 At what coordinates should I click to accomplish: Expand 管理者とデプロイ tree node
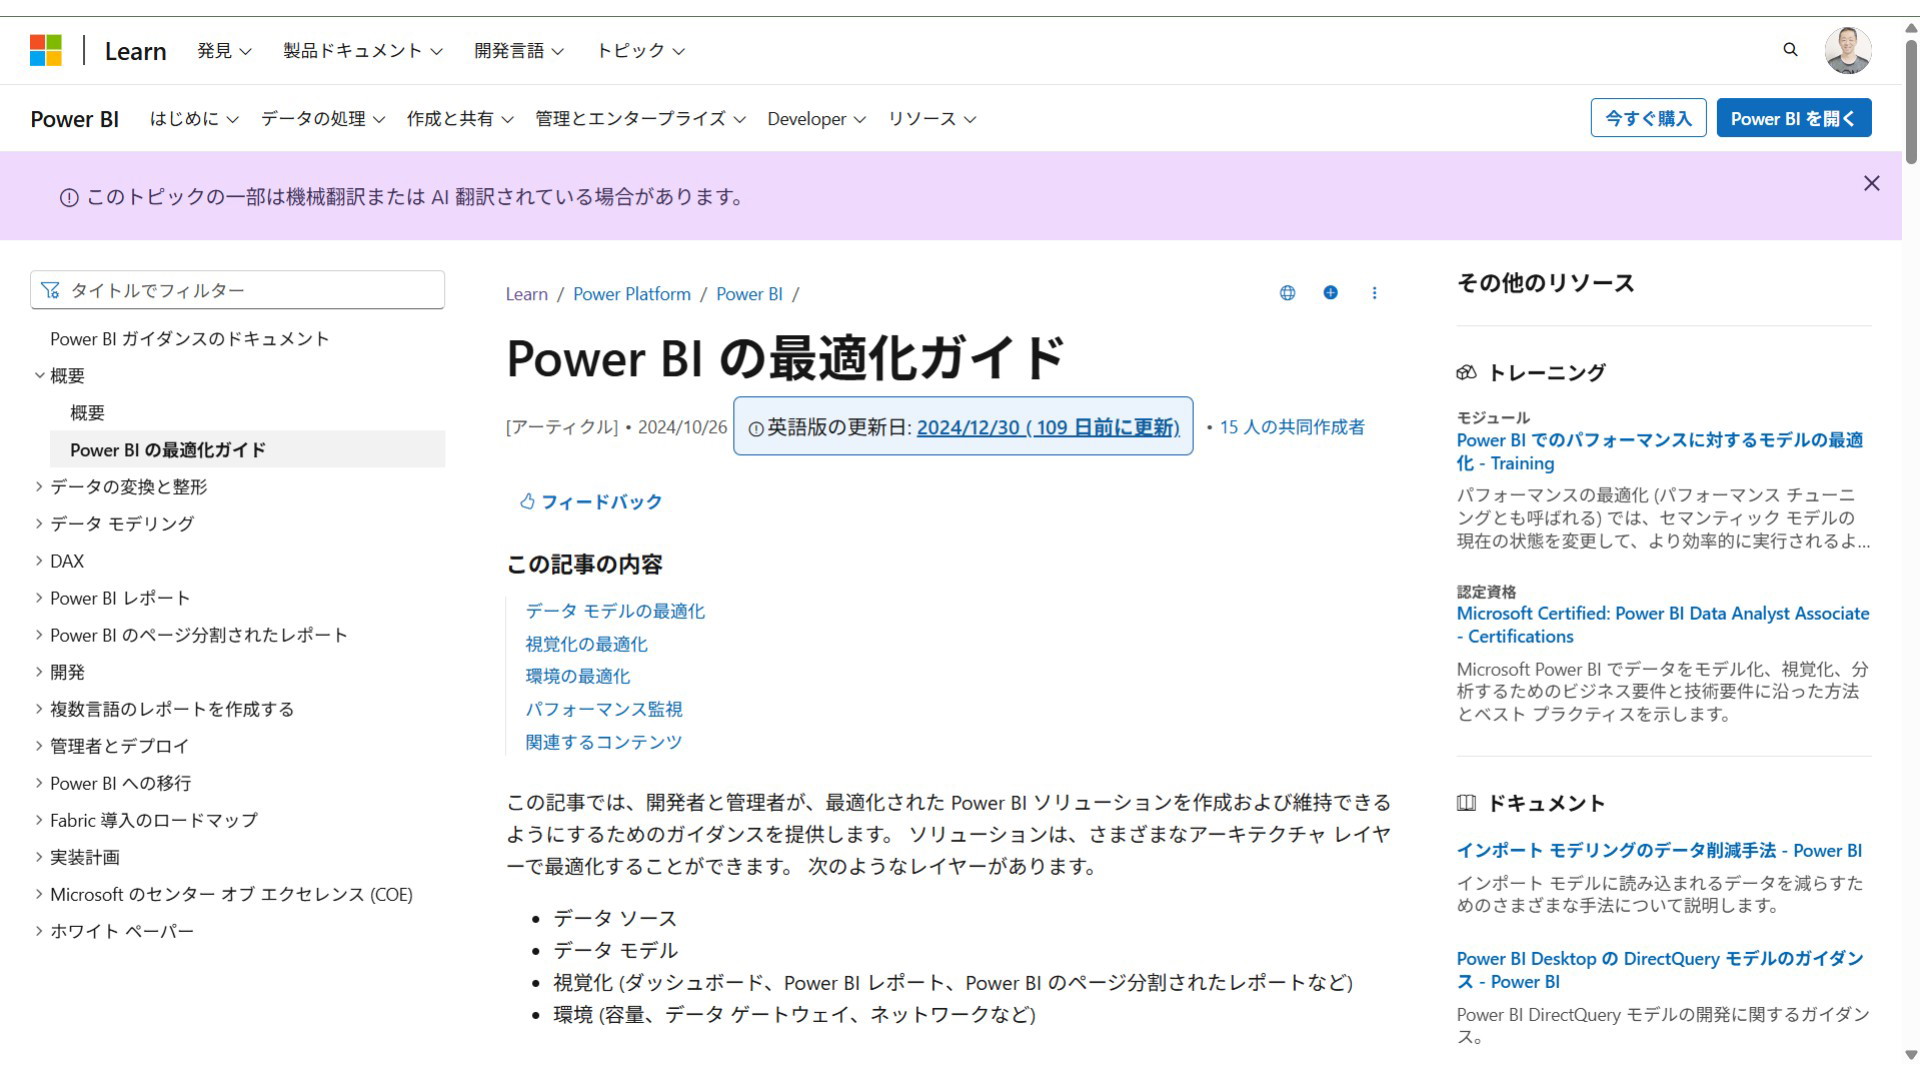pyautogui.click(x=40, y=746)
